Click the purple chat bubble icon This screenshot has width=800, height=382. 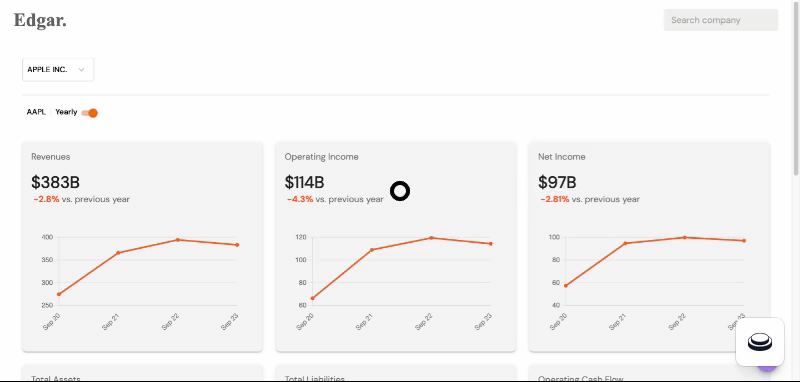[x=767, y=368]
